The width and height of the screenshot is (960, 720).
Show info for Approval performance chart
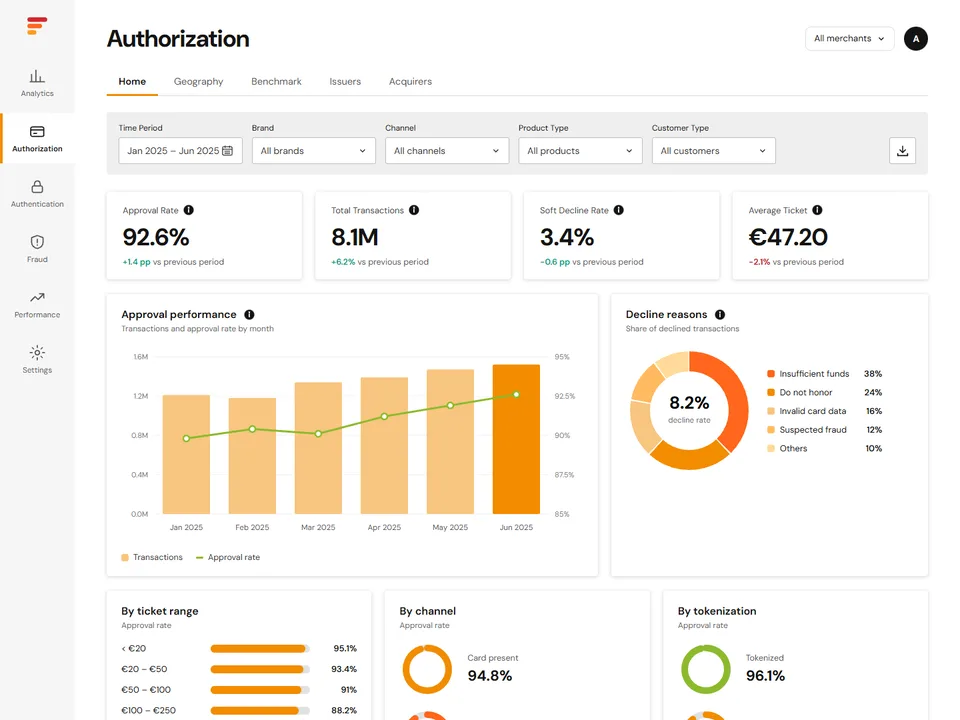249,315
